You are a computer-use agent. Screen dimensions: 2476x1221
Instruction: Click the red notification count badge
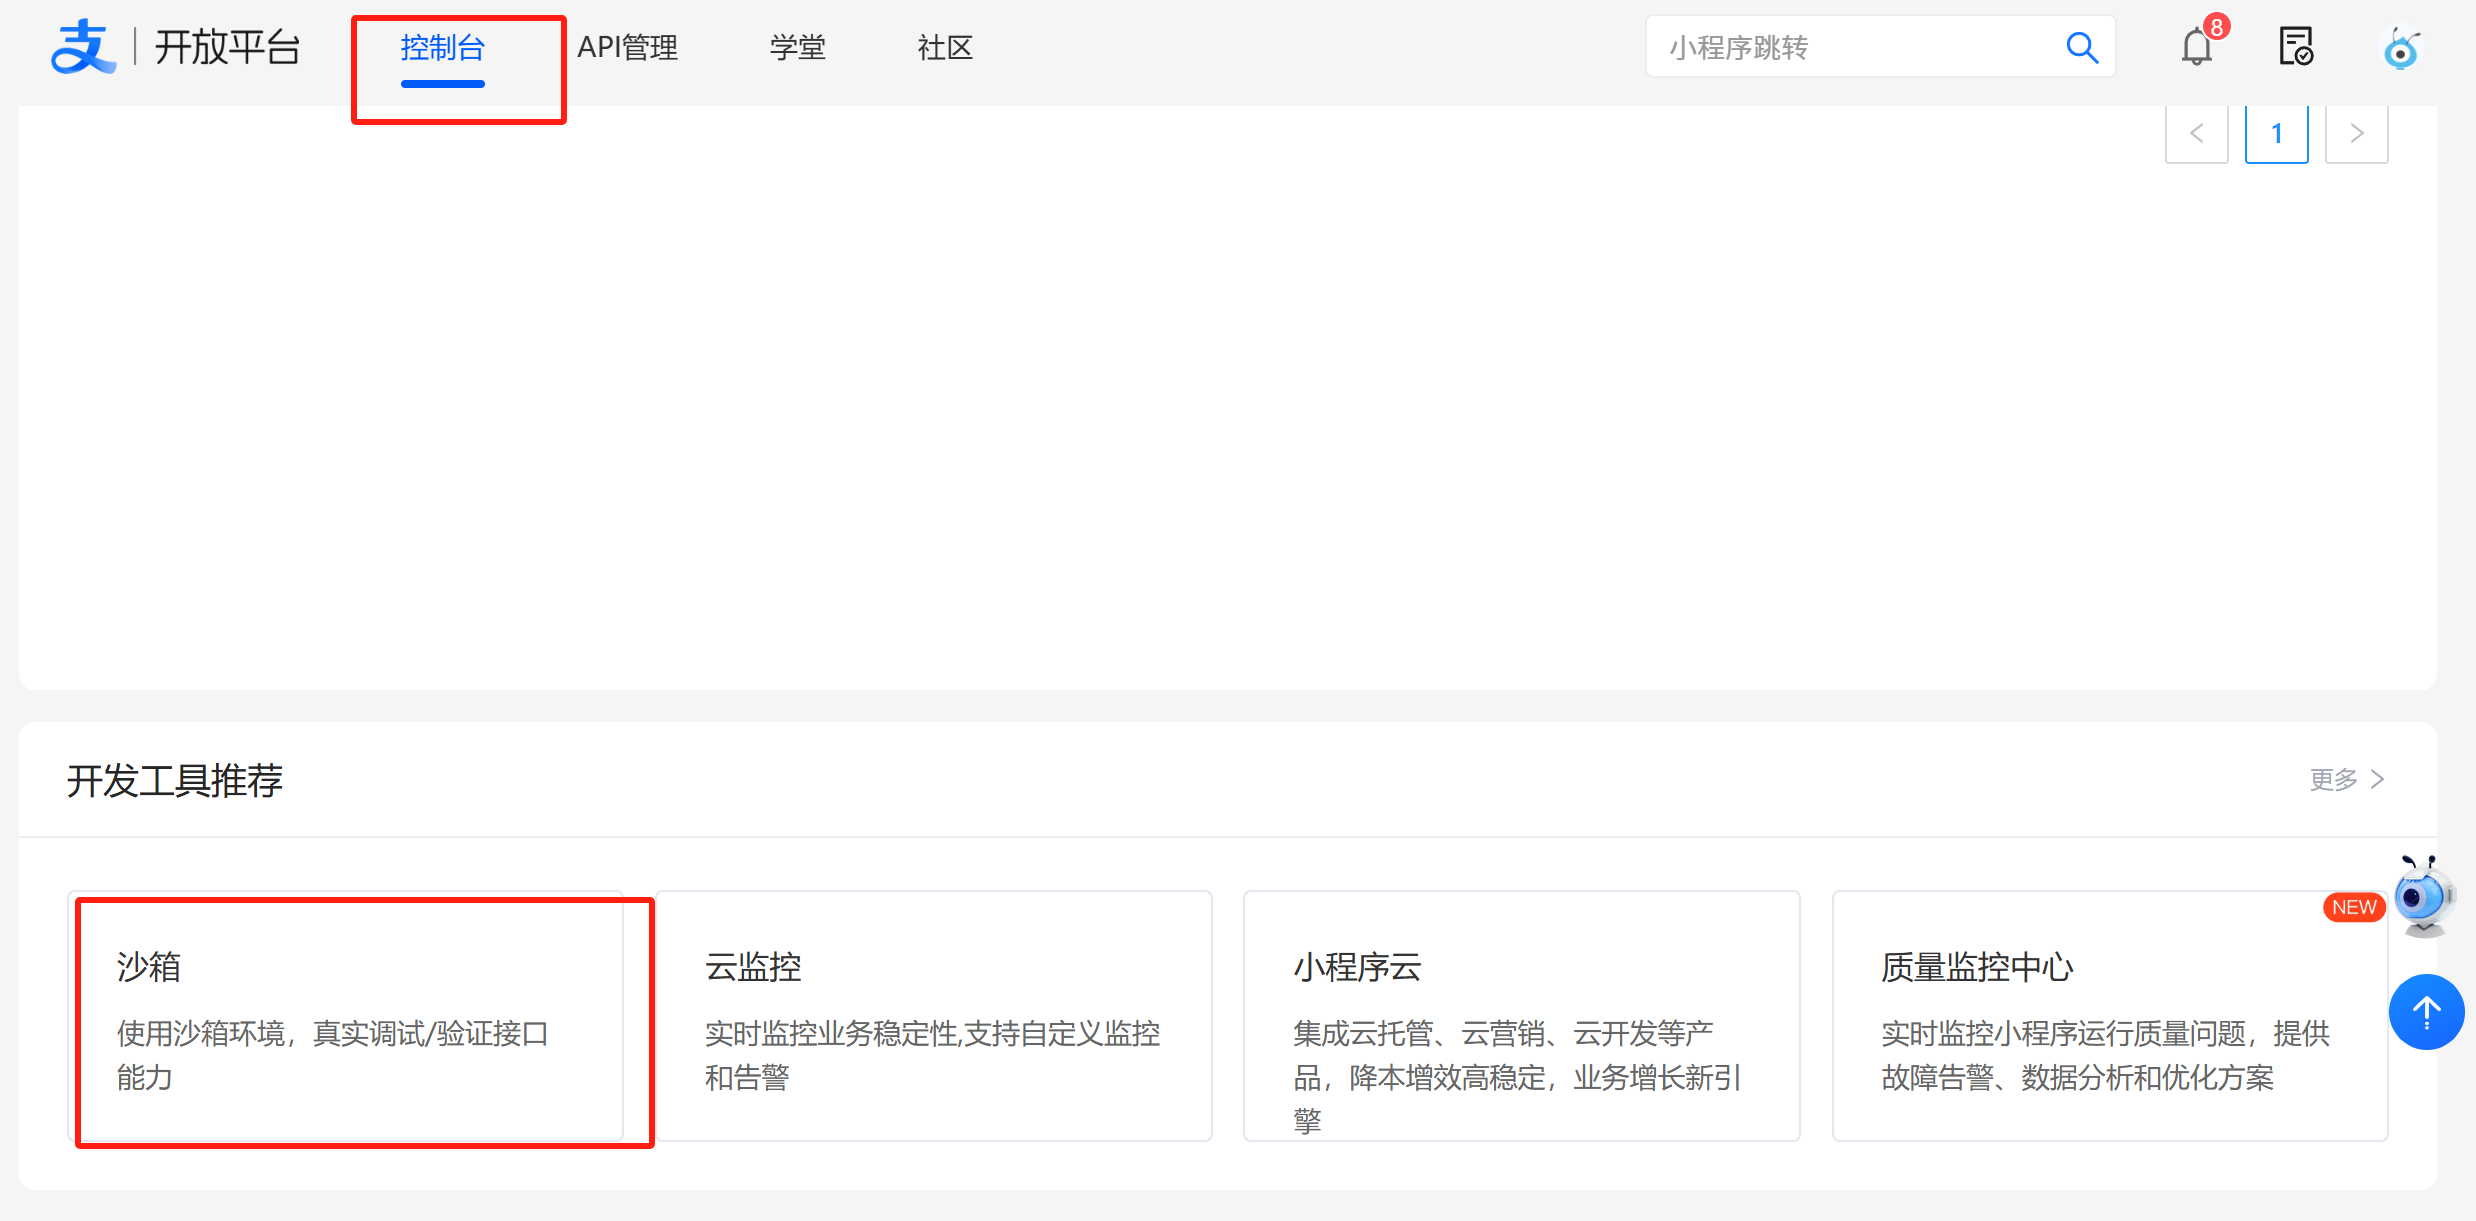tap(2217, 27)
